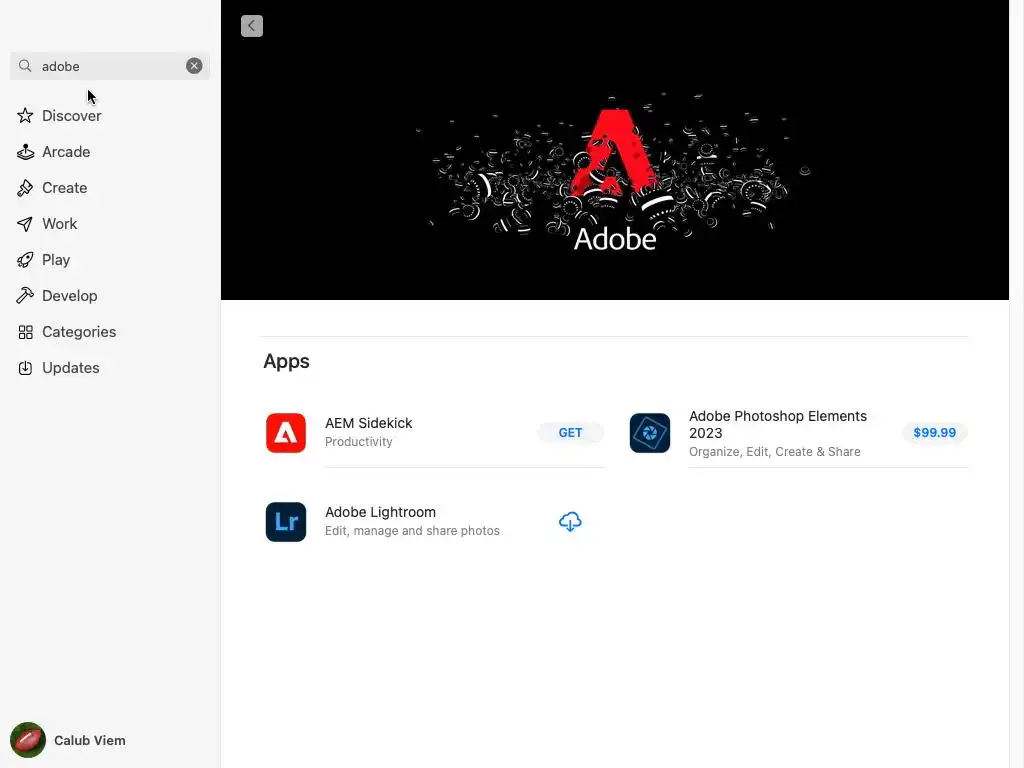Open the Discover section
1024x768 pixels.
coord(71,116)
